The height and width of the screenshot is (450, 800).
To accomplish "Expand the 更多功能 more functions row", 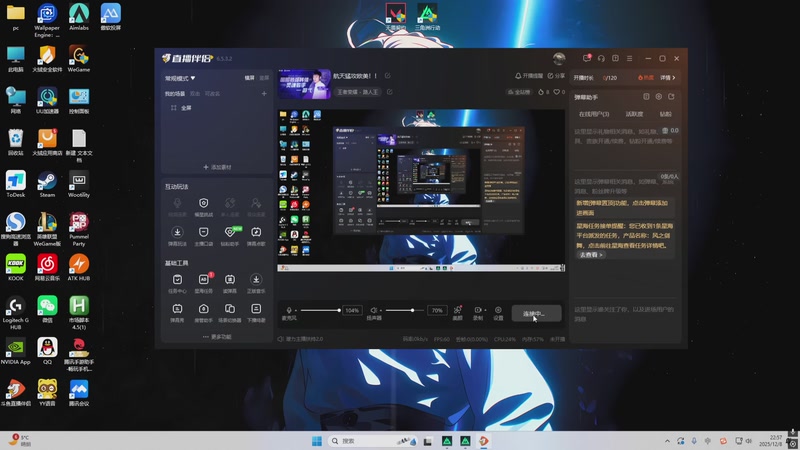I will tap(217, 337).
